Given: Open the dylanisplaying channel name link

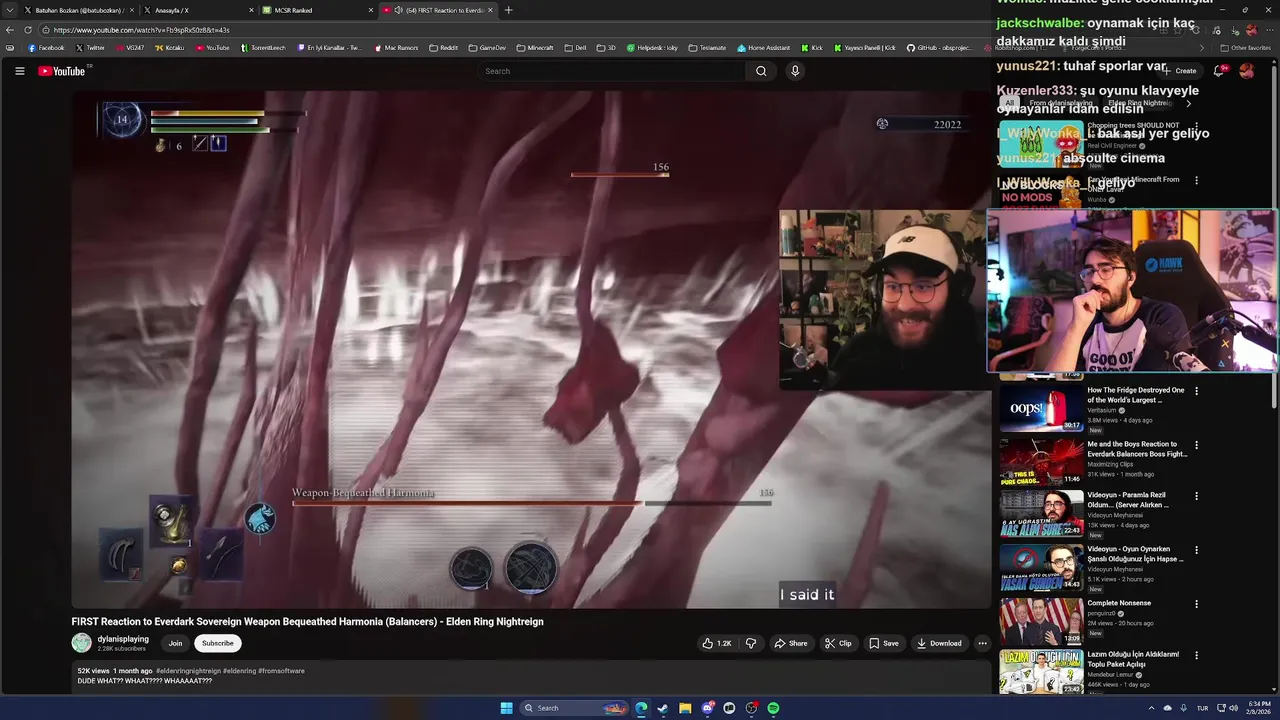Looking at the screenshot, I should (123, 638).
